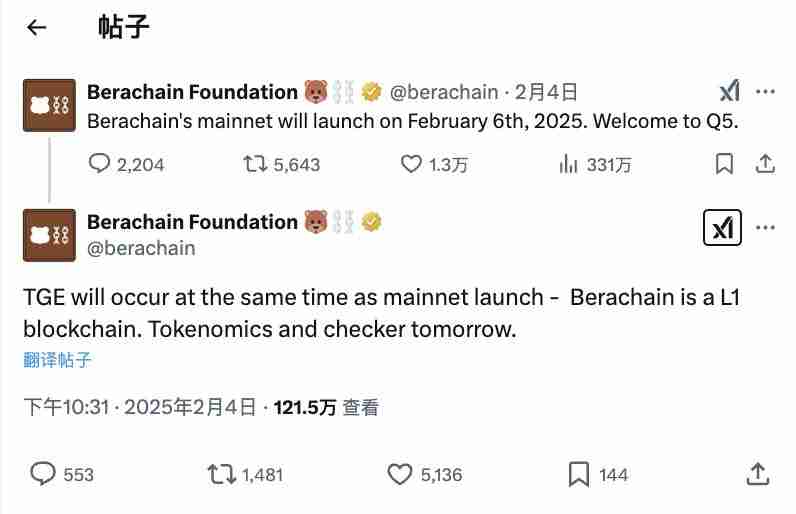This screenshot has width=796, height=514.
Task: Click the back arrow icon
Action: [37, 28]
